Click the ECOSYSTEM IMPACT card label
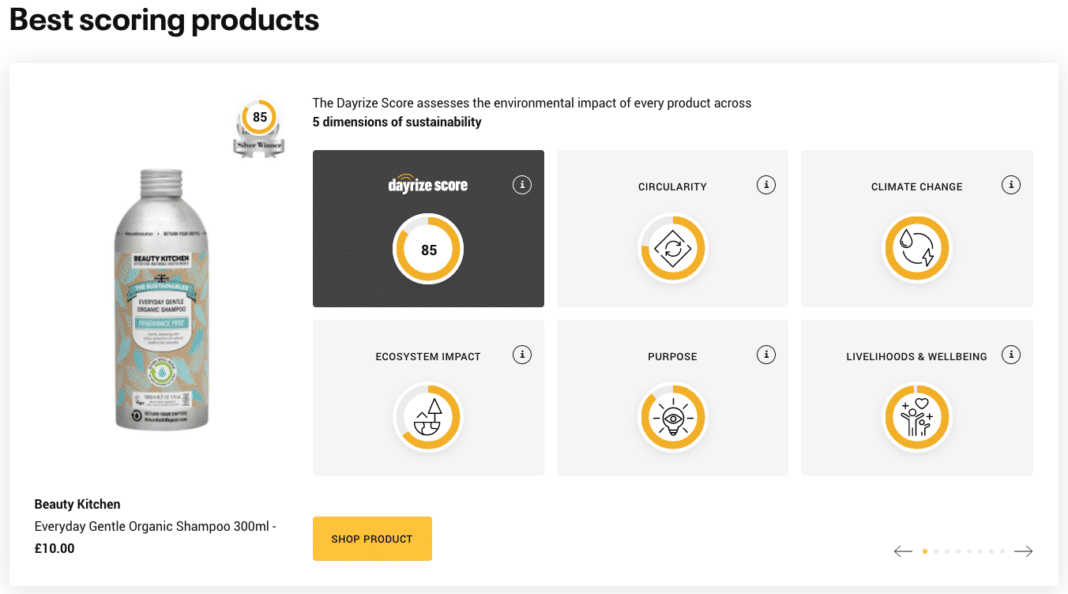This screenshot has width=1068, height=594. pos(428,356)
